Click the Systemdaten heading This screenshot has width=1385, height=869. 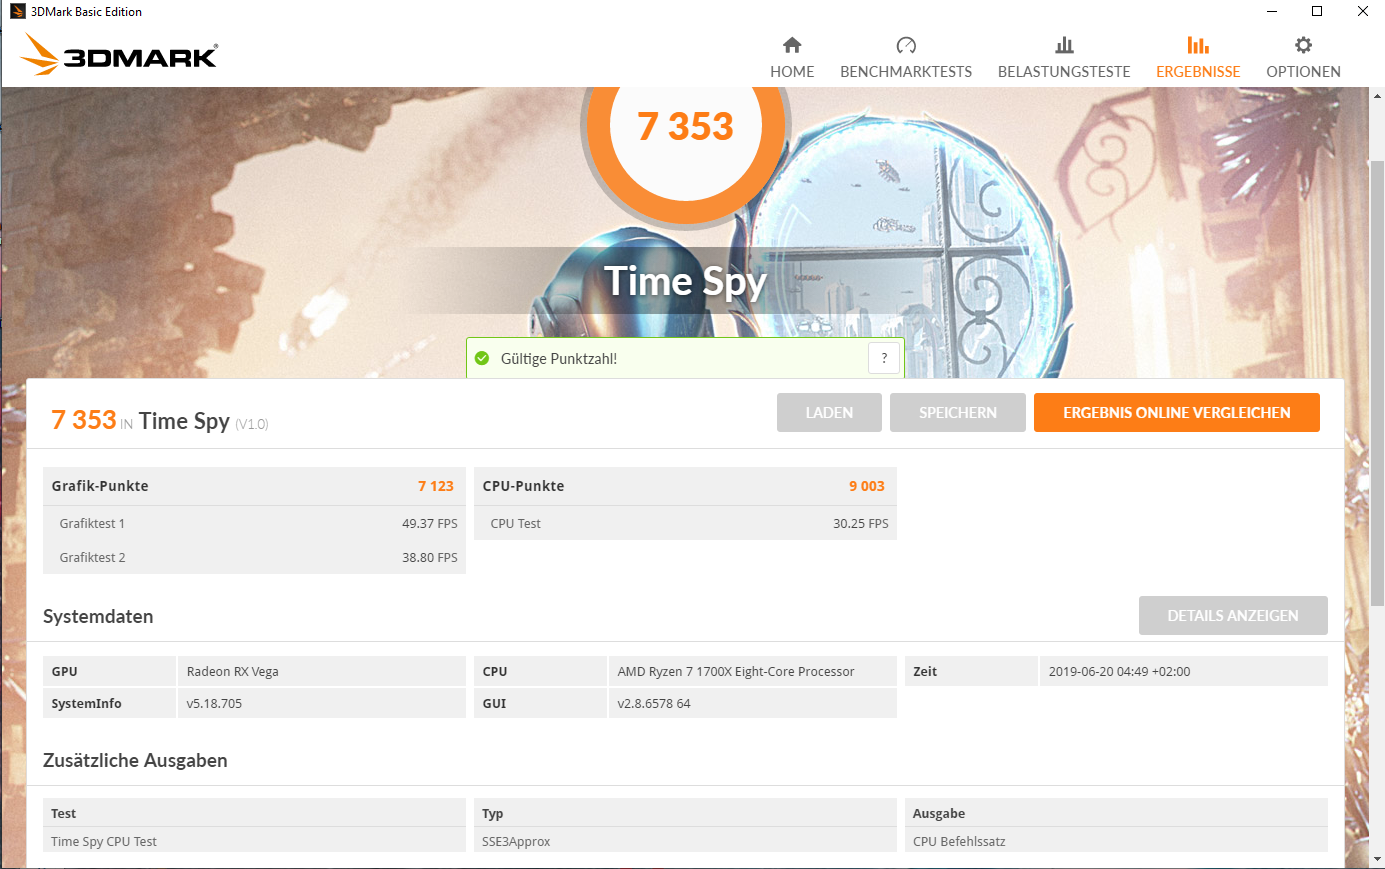coord(98,616)
